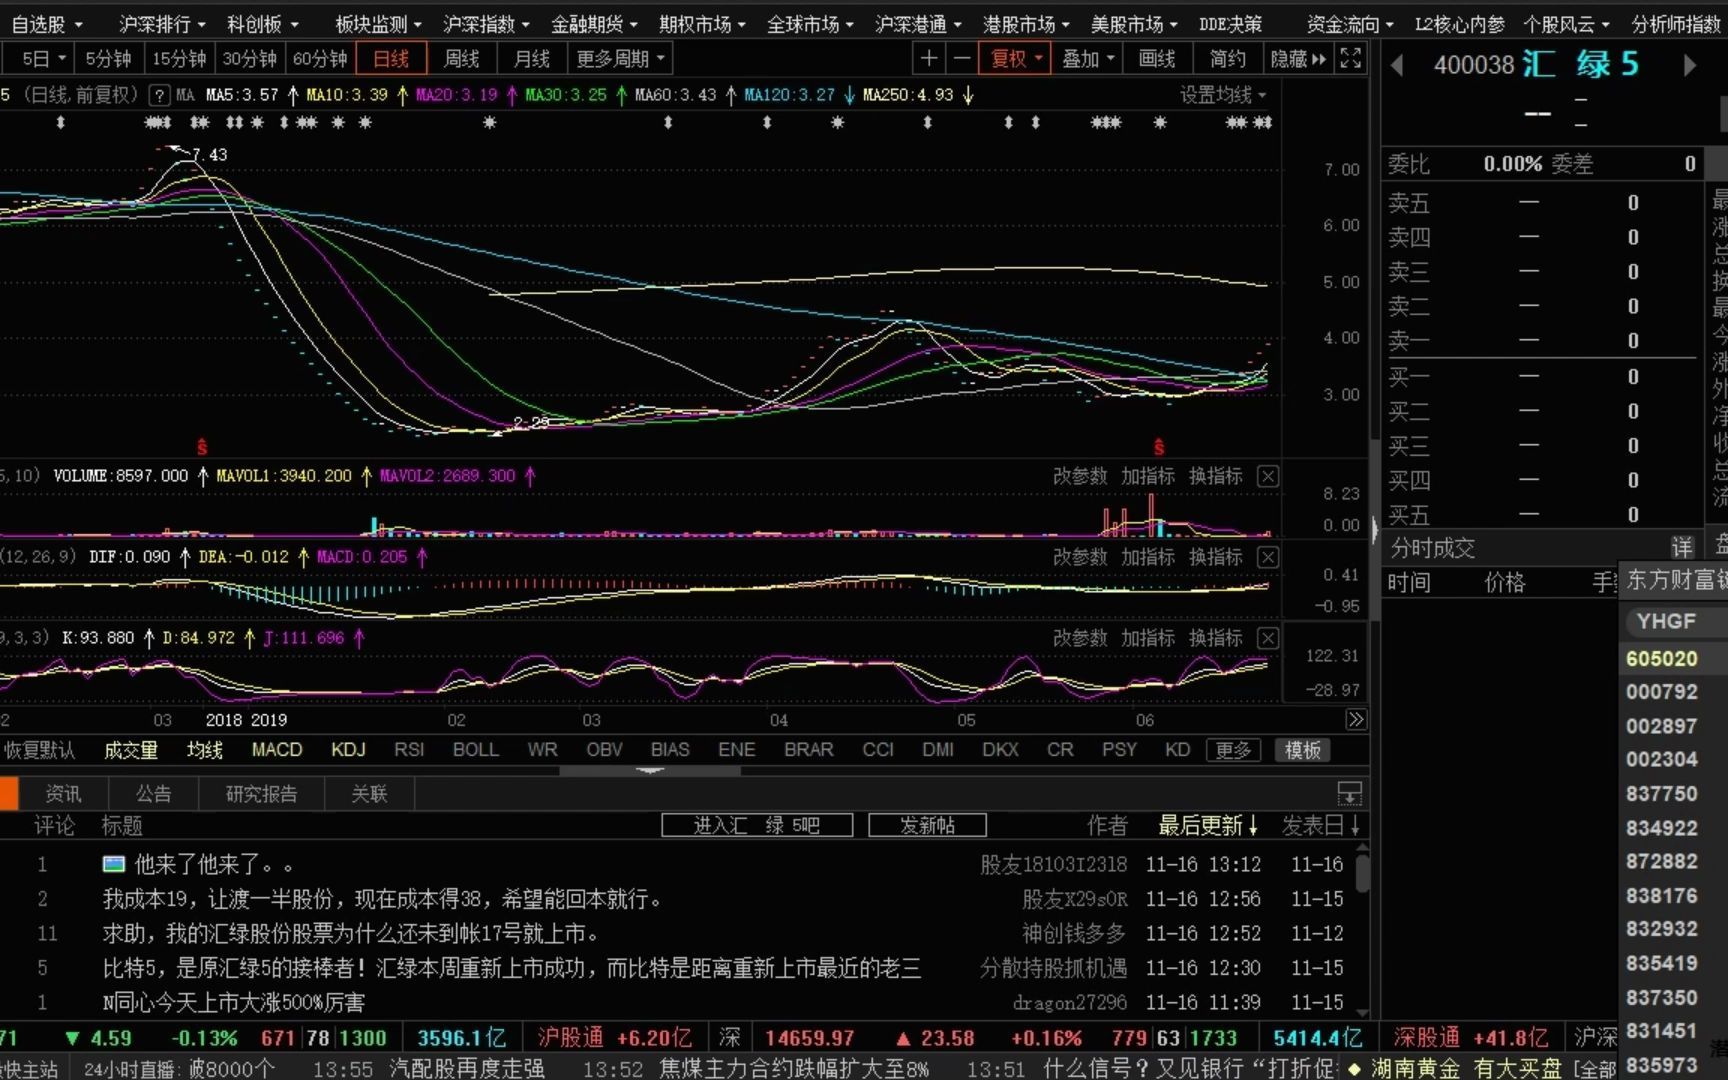Click the 隐藏 collapse side panel button
1728x1080 pixels.
[1298, 59]
